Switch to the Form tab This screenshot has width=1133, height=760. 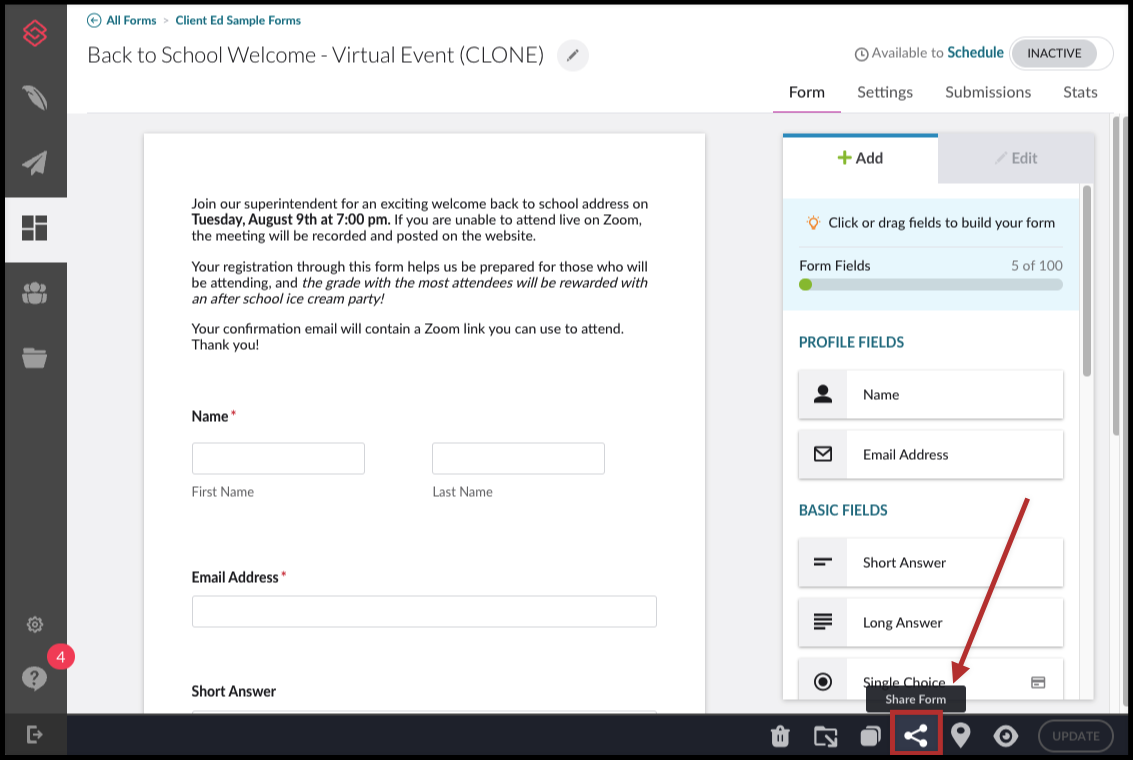pyautogui.click(x=806, y=92)
